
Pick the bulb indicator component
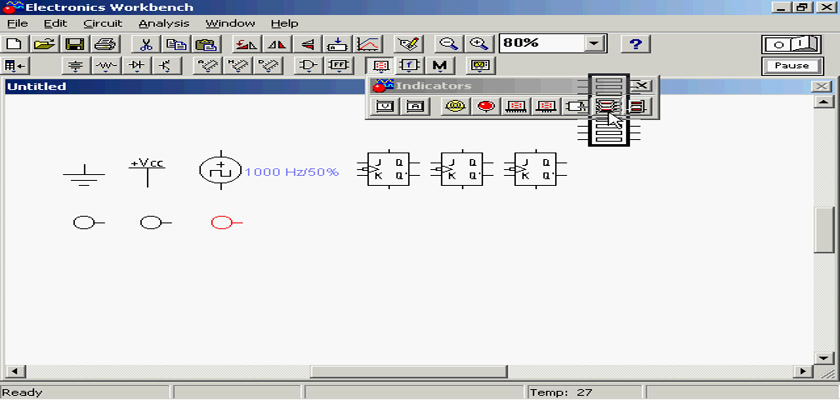(456, 106)
